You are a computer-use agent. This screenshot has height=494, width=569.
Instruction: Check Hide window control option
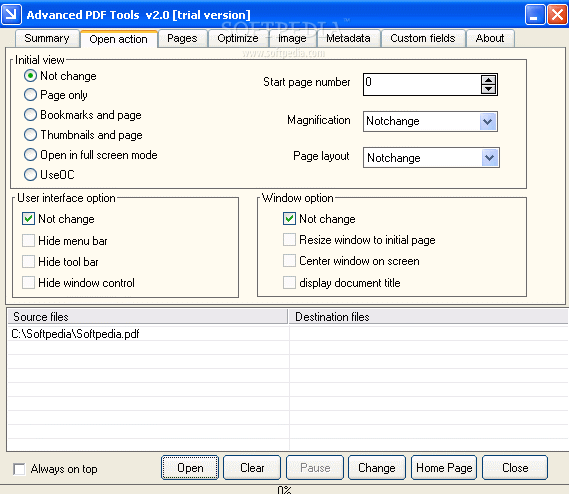tap(28, 282)
